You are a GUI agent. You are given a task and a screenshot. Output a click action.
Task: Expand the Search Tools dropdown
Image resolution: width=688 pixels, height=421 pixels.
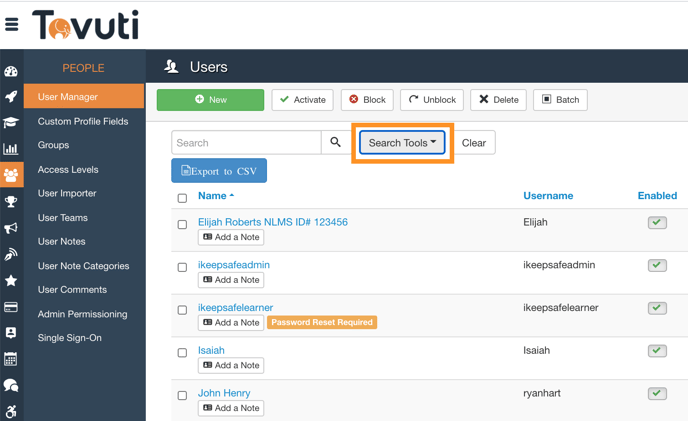pyautogui.click(x=403, y=143)
